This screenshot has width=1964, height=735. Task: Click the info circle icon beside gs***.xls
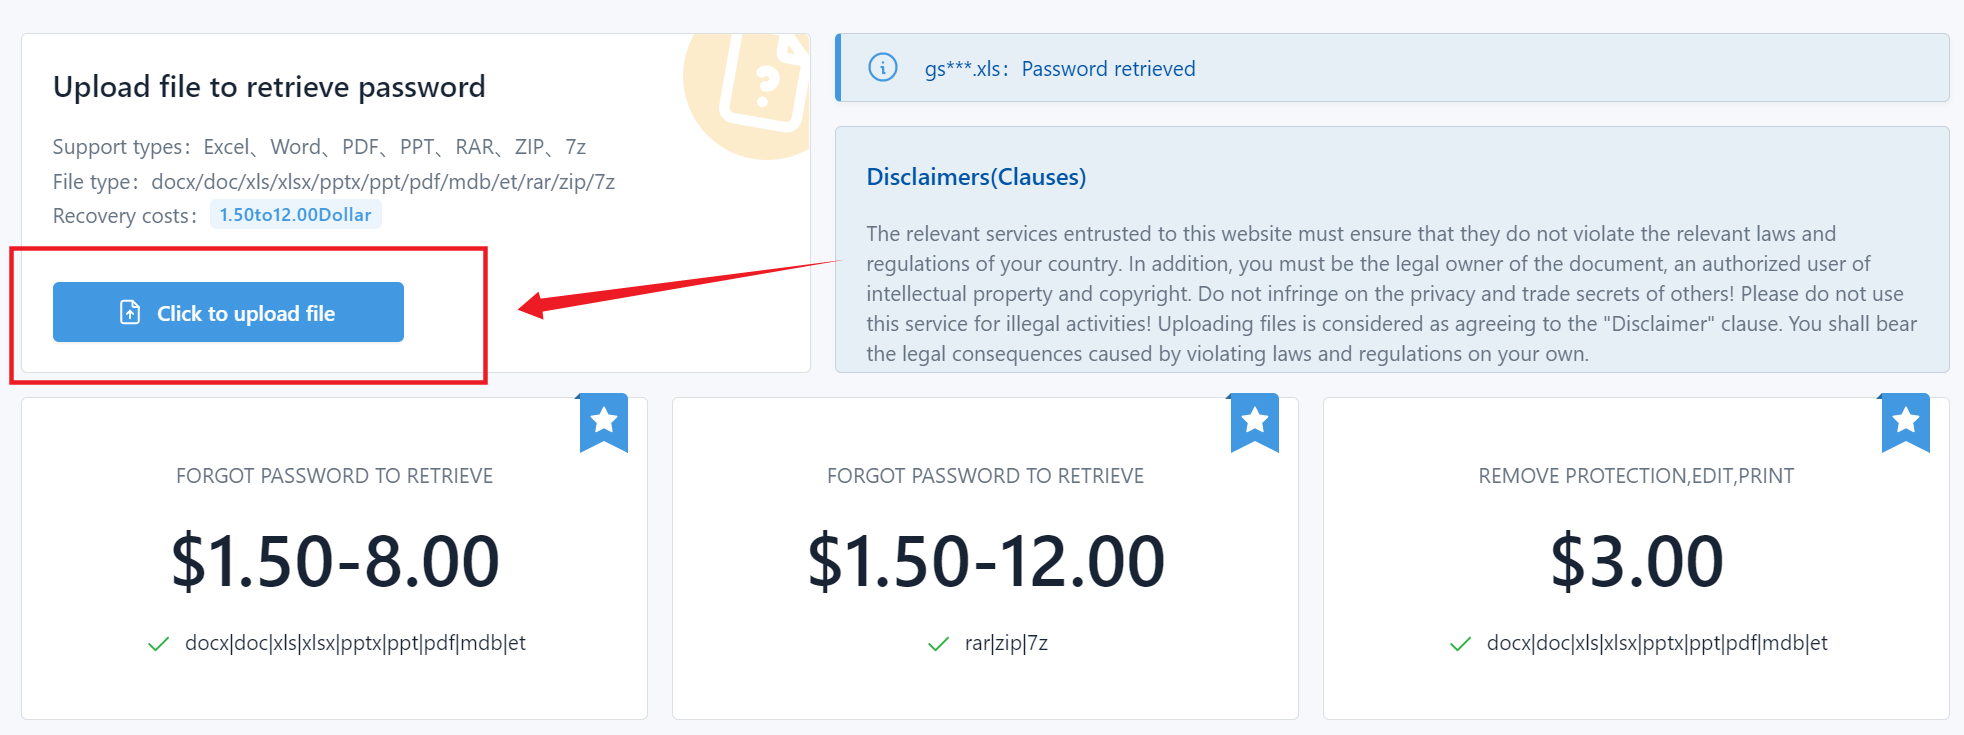(x=882, y=68)
